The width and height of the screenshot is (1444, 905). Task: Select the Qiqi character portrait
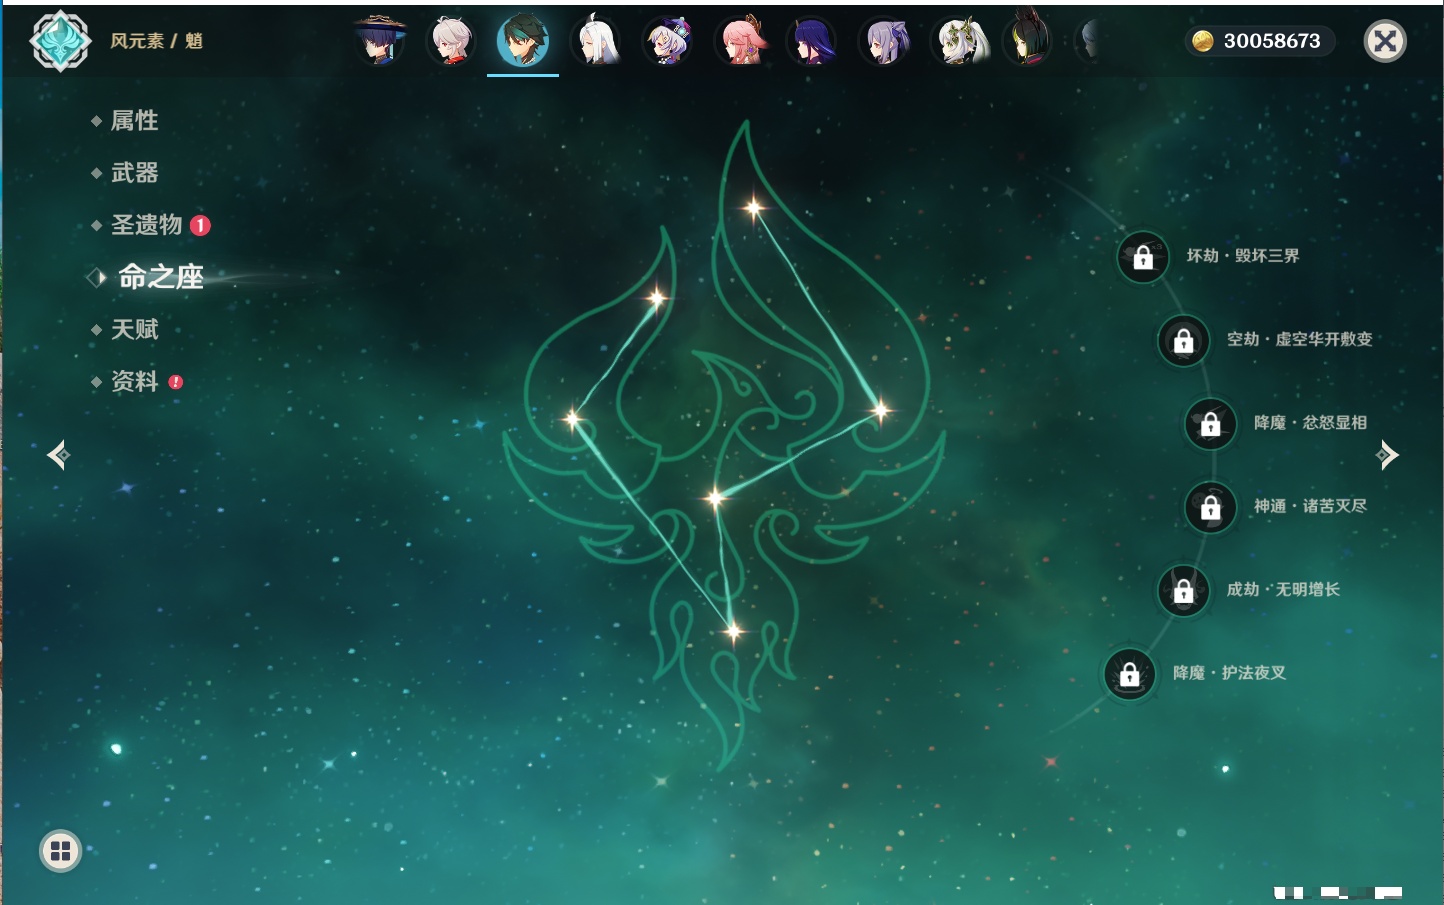[x=668, y=41]
